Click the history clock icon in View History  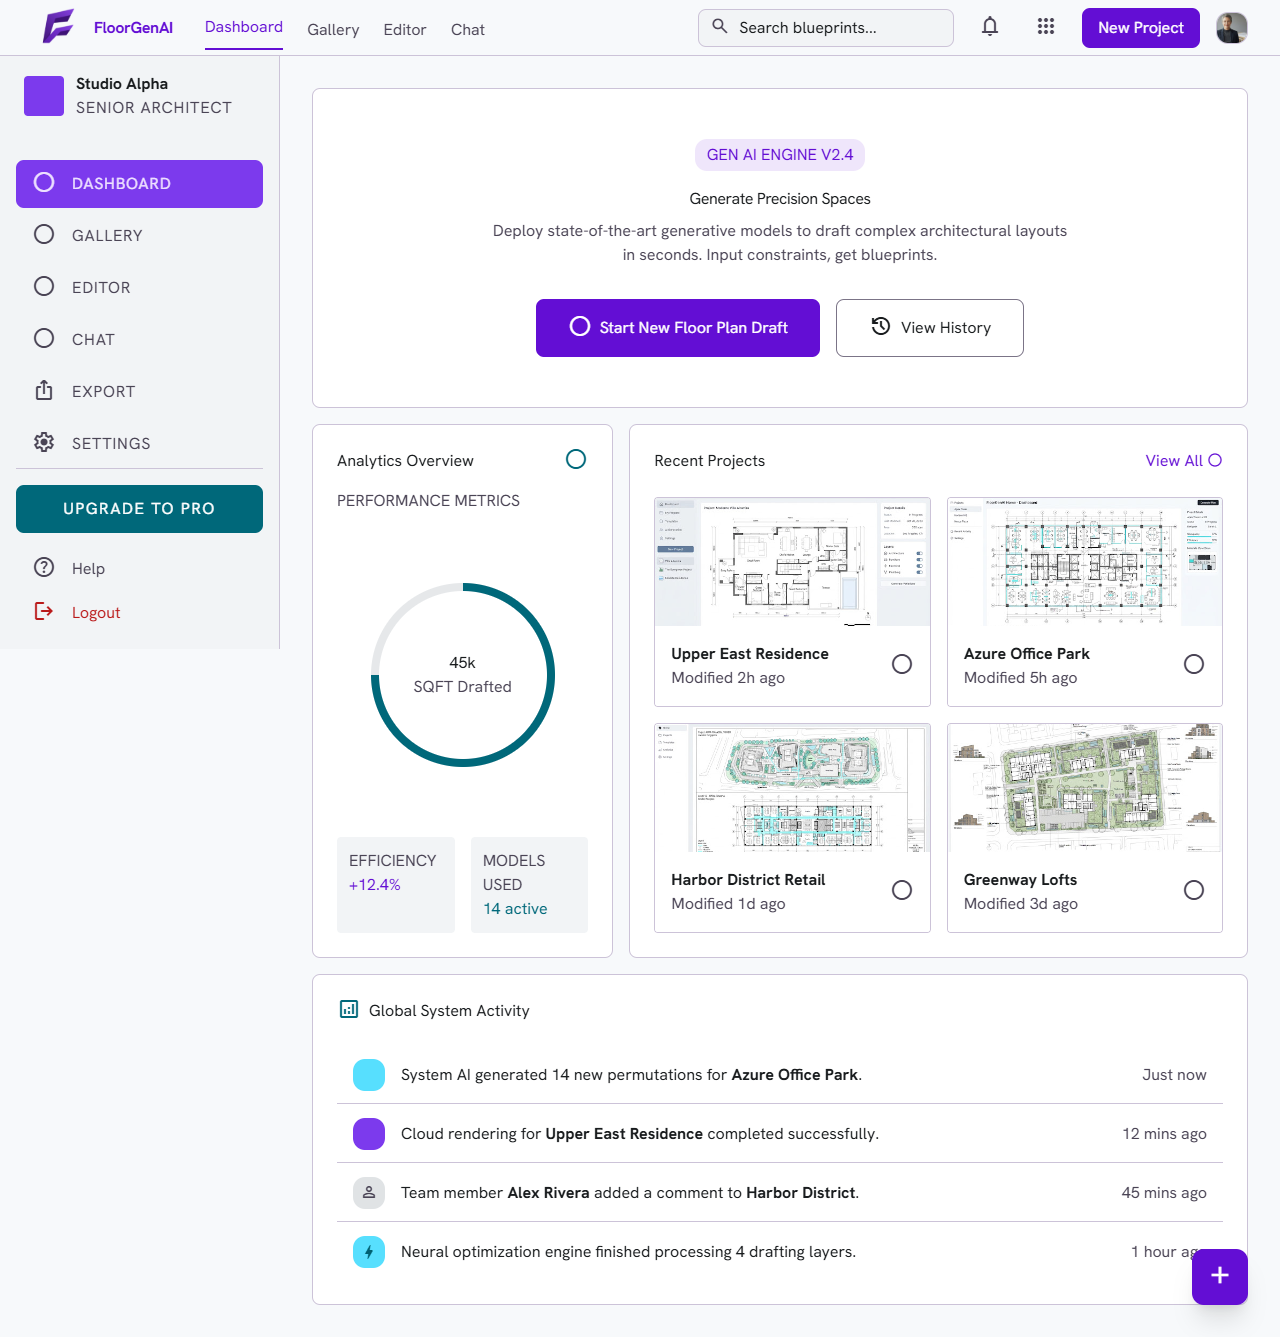pyautogui.click(x=881, y=327)
